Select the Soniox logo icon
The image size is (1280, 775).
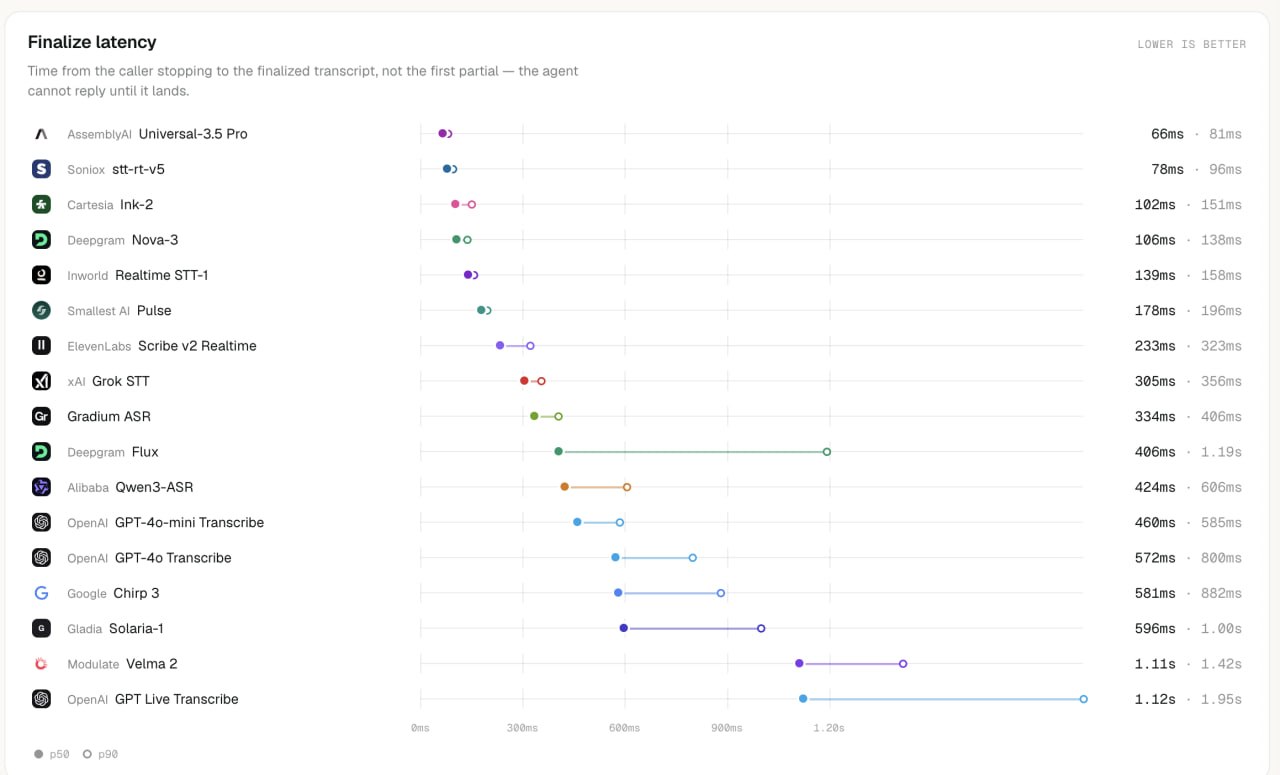[x=41, y=169]
